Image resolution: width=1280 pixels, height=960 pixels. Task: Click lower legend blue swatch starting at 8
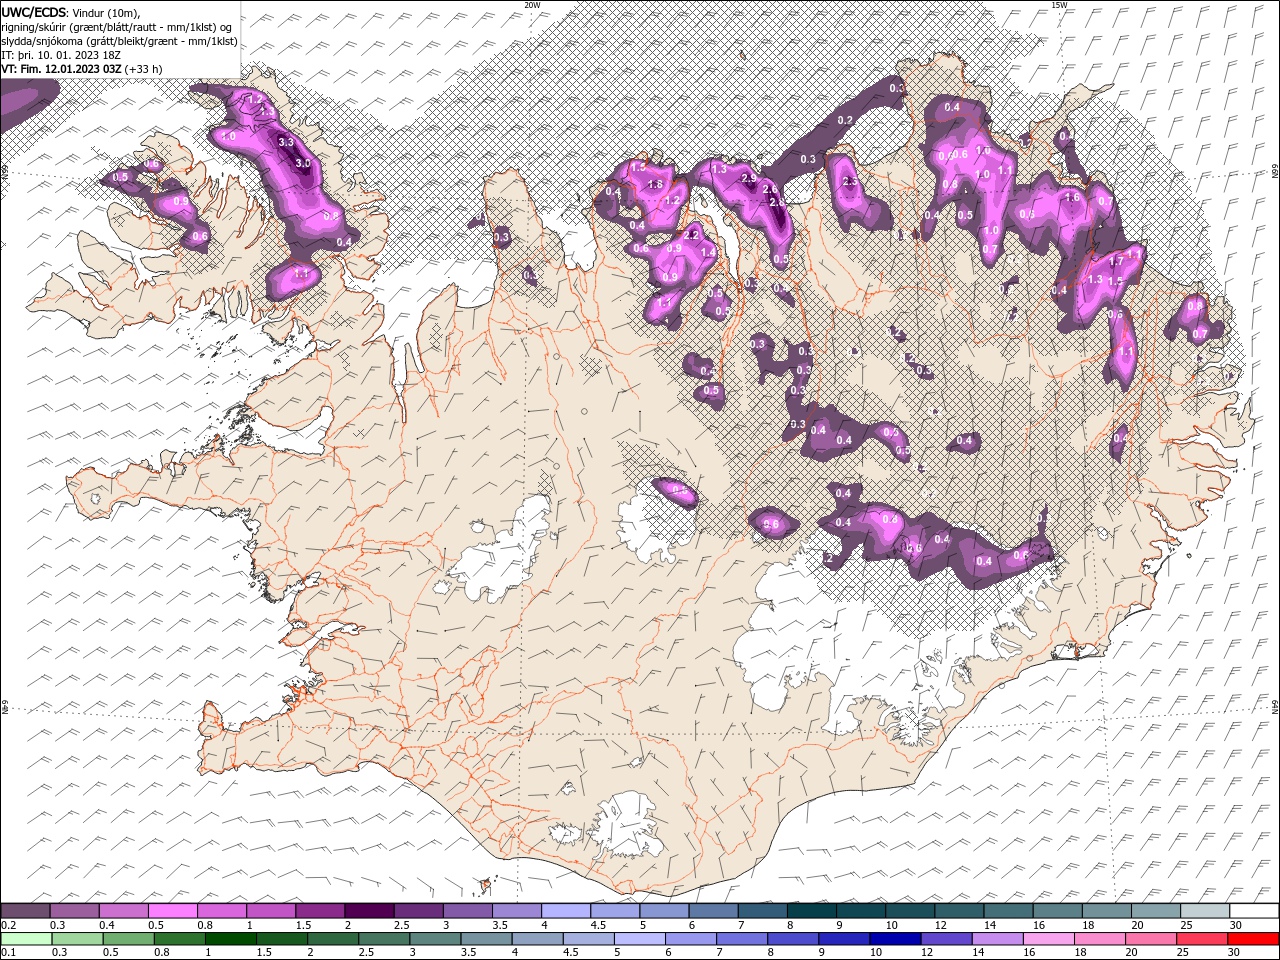(792, 939)
